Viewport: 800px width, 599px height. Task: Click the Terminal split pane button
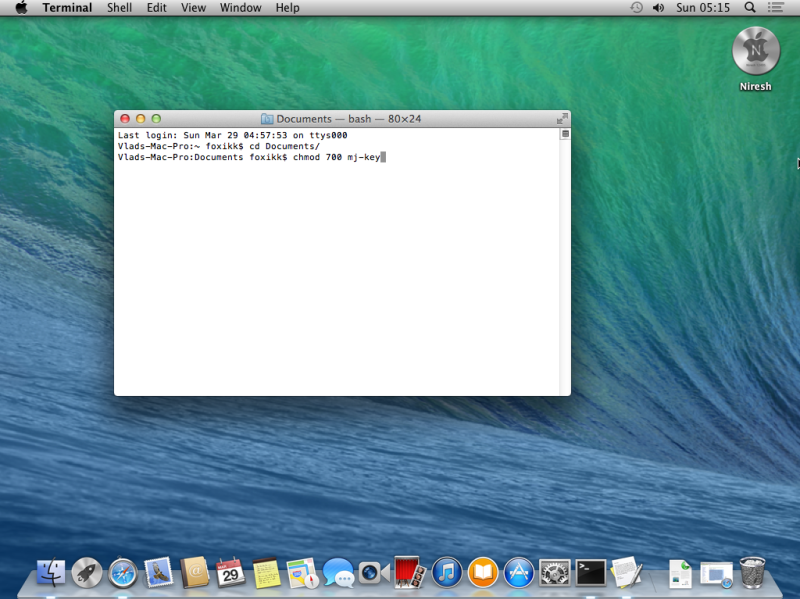click(565, 134)
